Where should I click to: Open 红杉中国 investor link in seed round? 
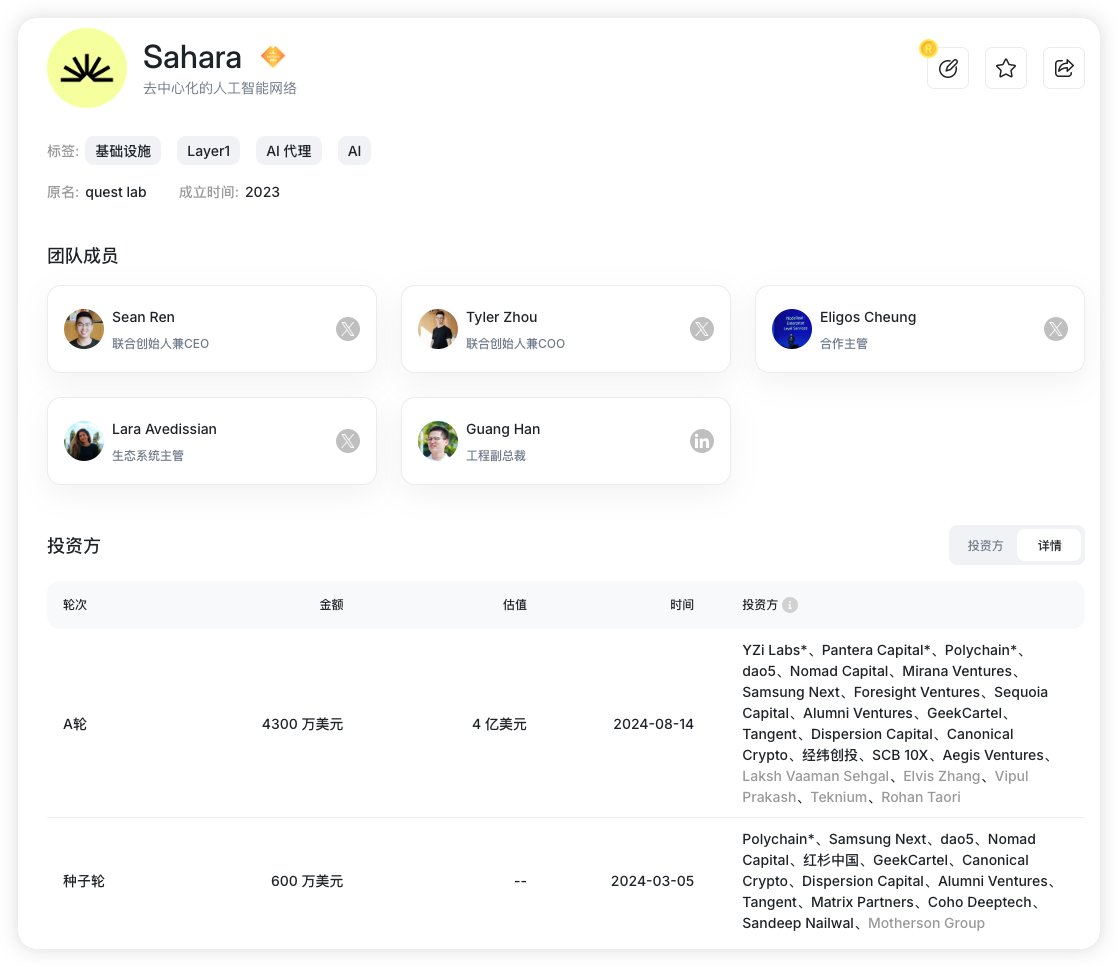[831, 860]
